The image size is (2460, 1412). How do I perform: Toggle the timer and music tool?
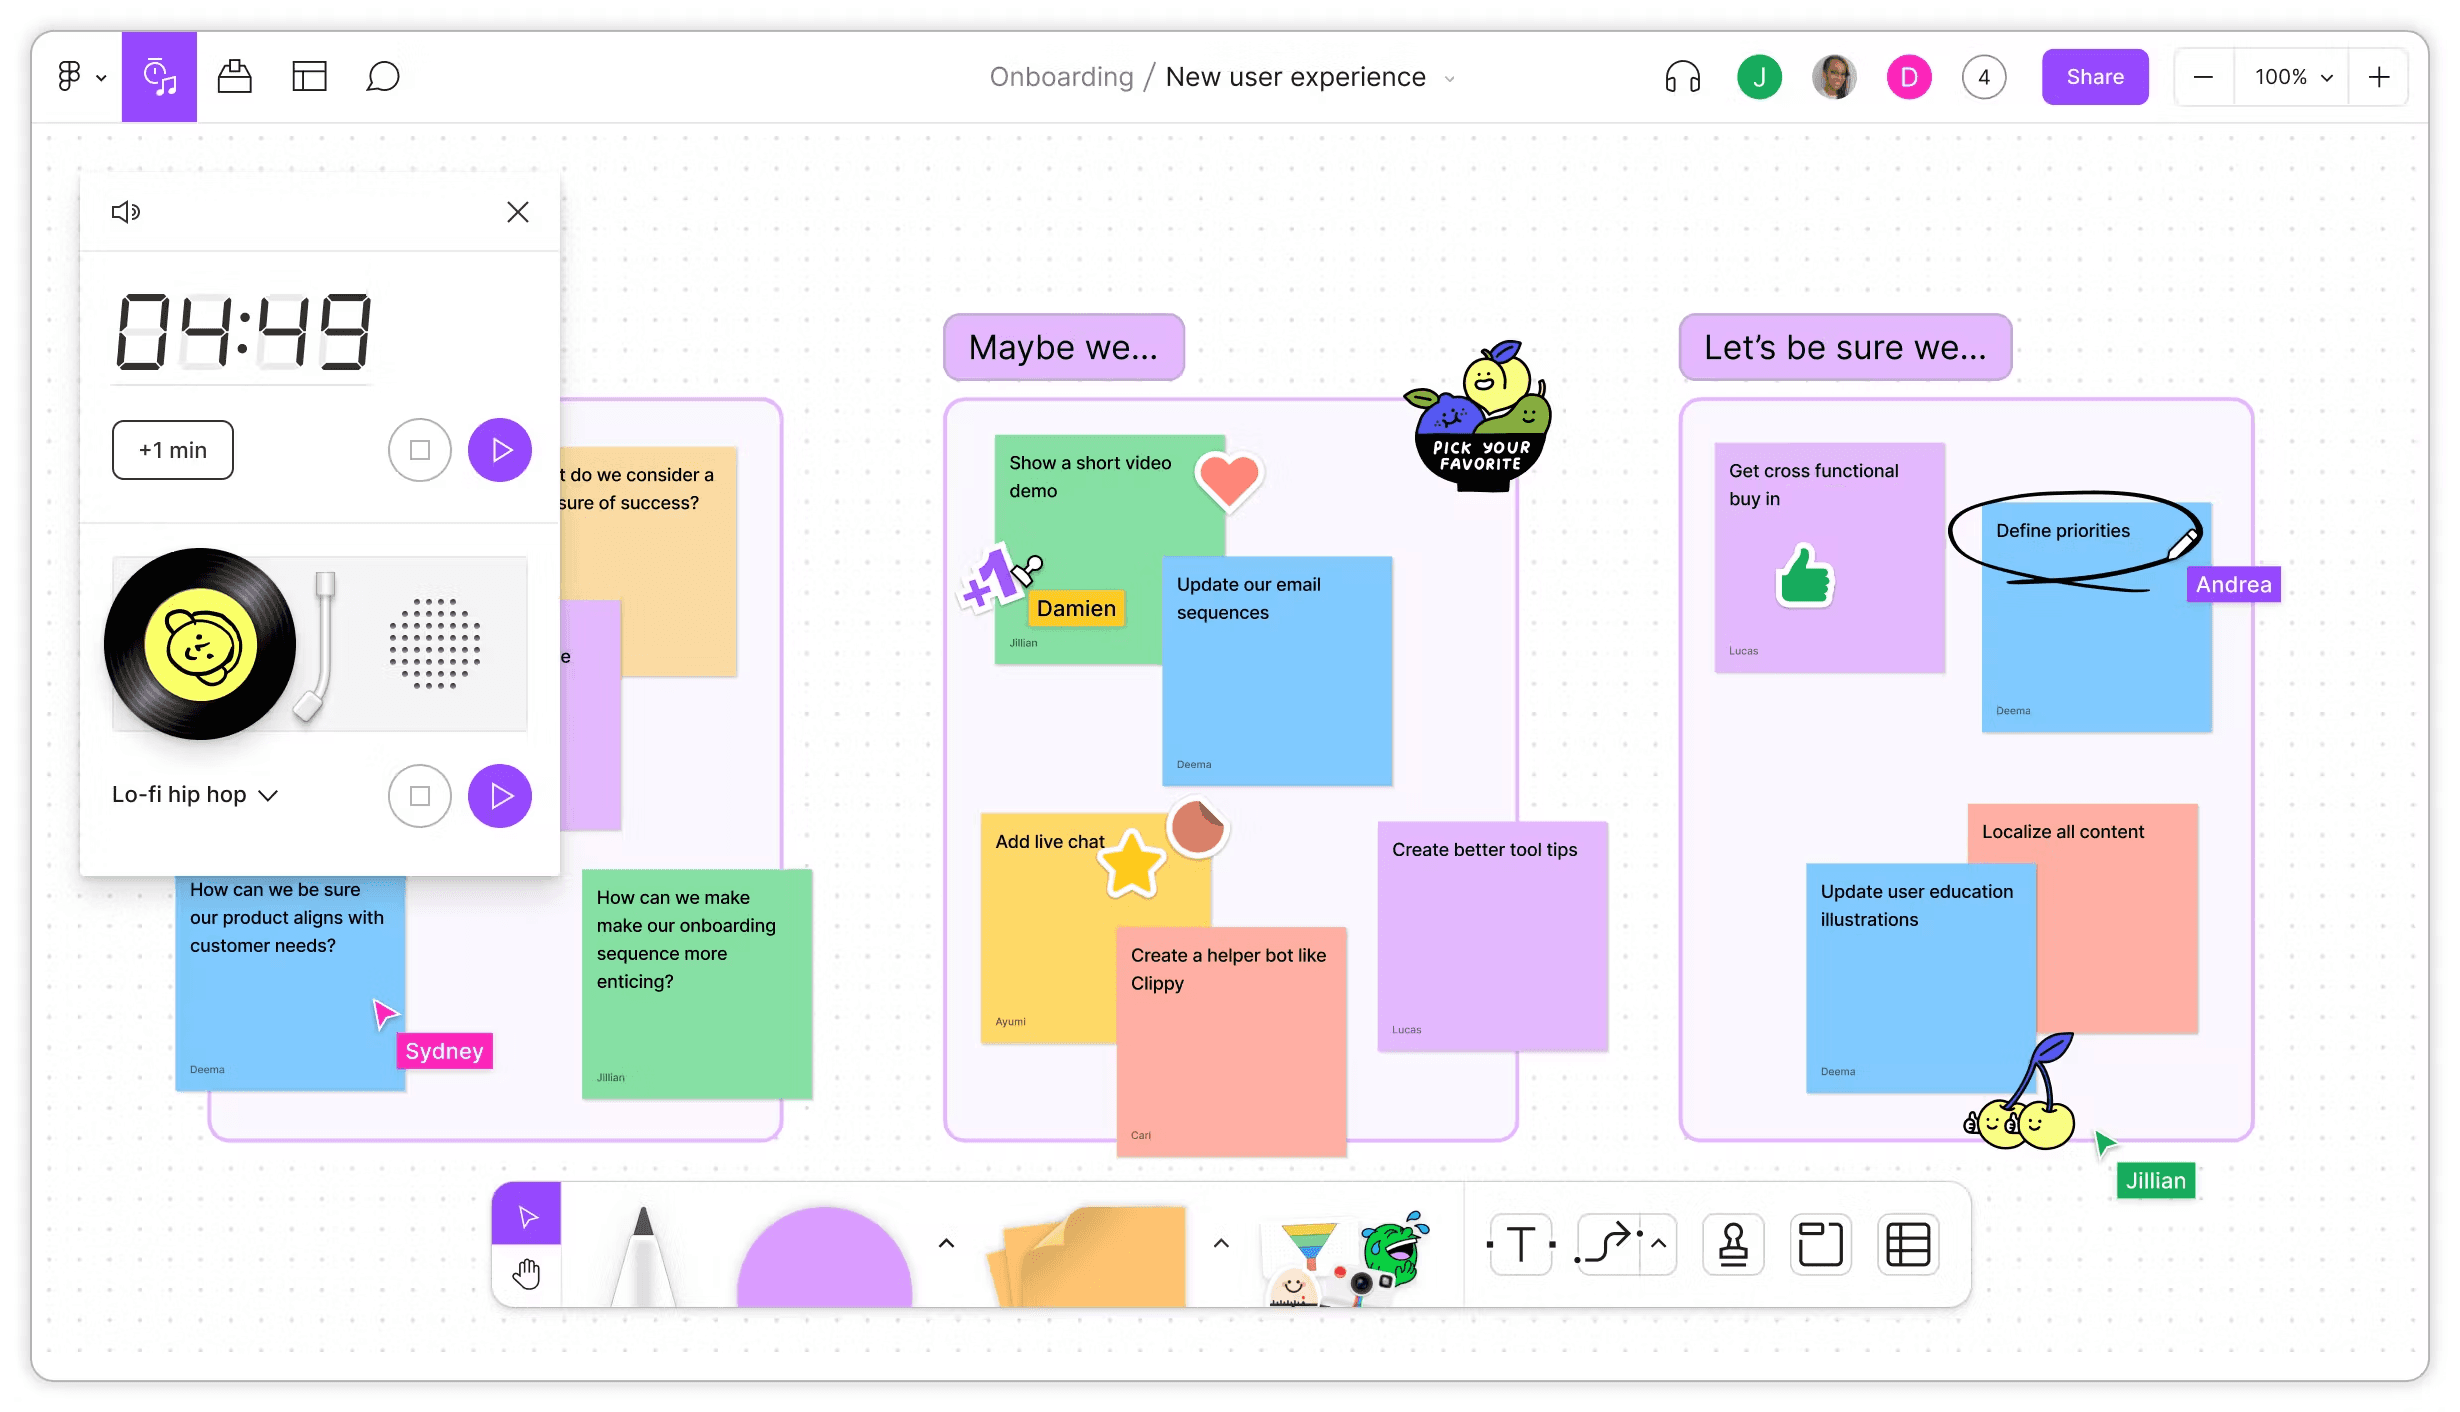pos(159,77)
